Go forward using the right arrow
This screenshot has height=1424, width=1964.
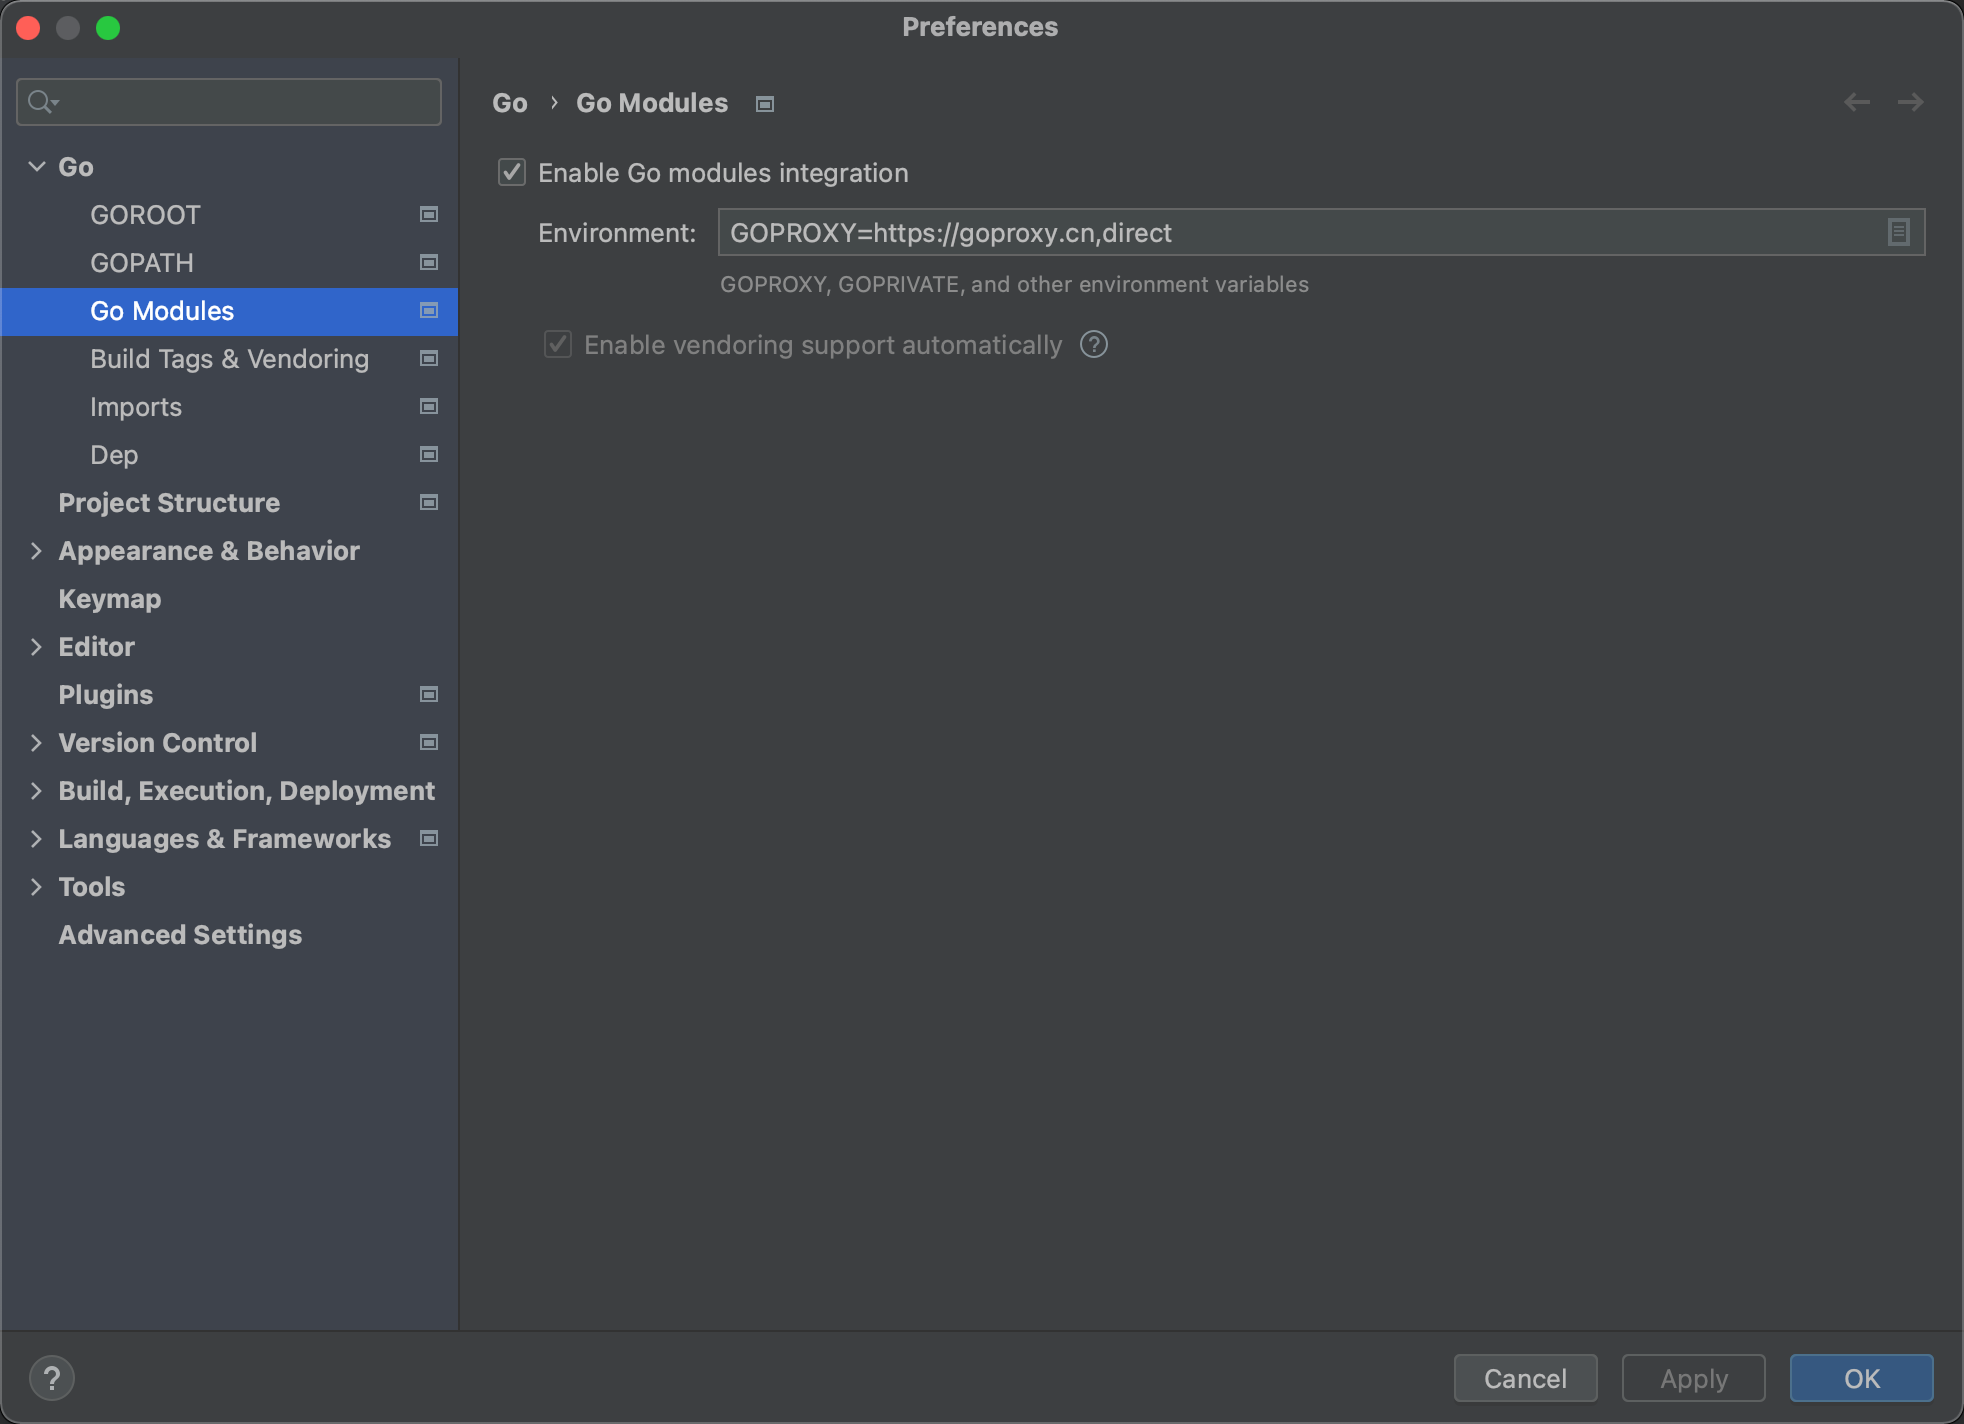click(x=1910, y=102)
